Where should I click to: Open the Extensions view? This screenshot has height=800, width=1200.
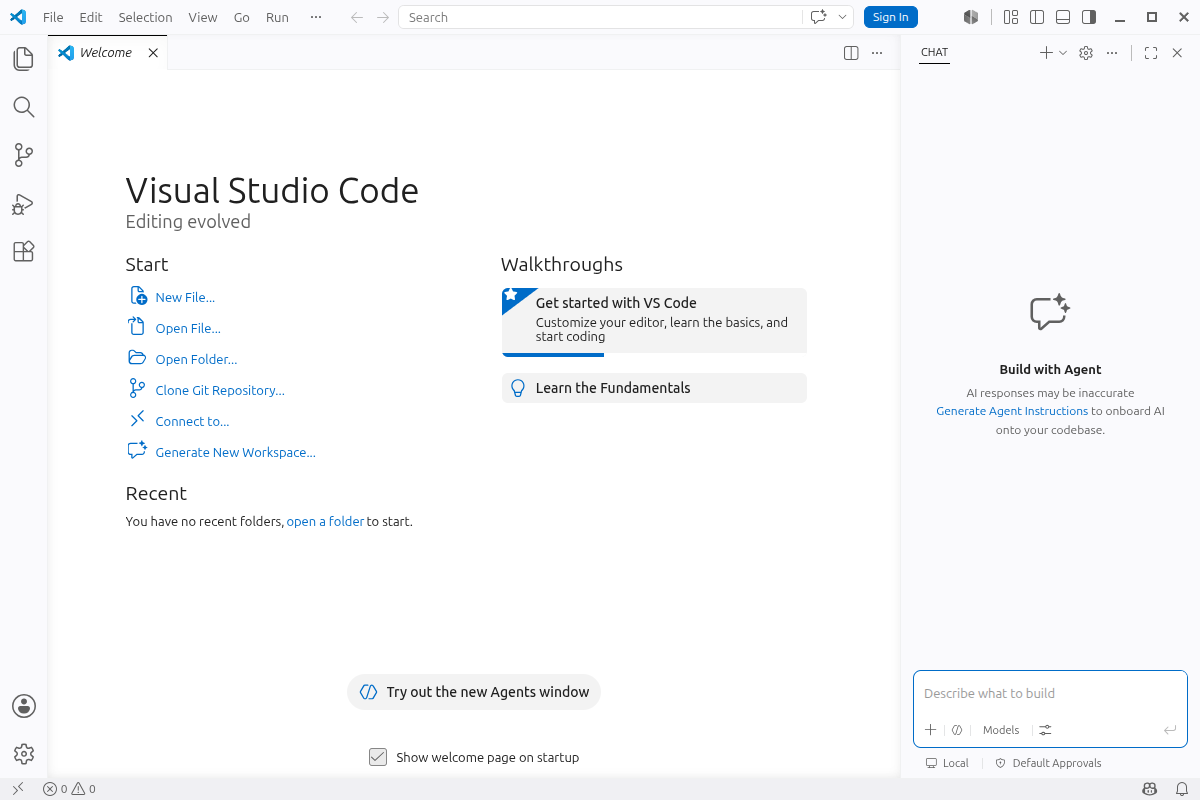click(24, 252)
